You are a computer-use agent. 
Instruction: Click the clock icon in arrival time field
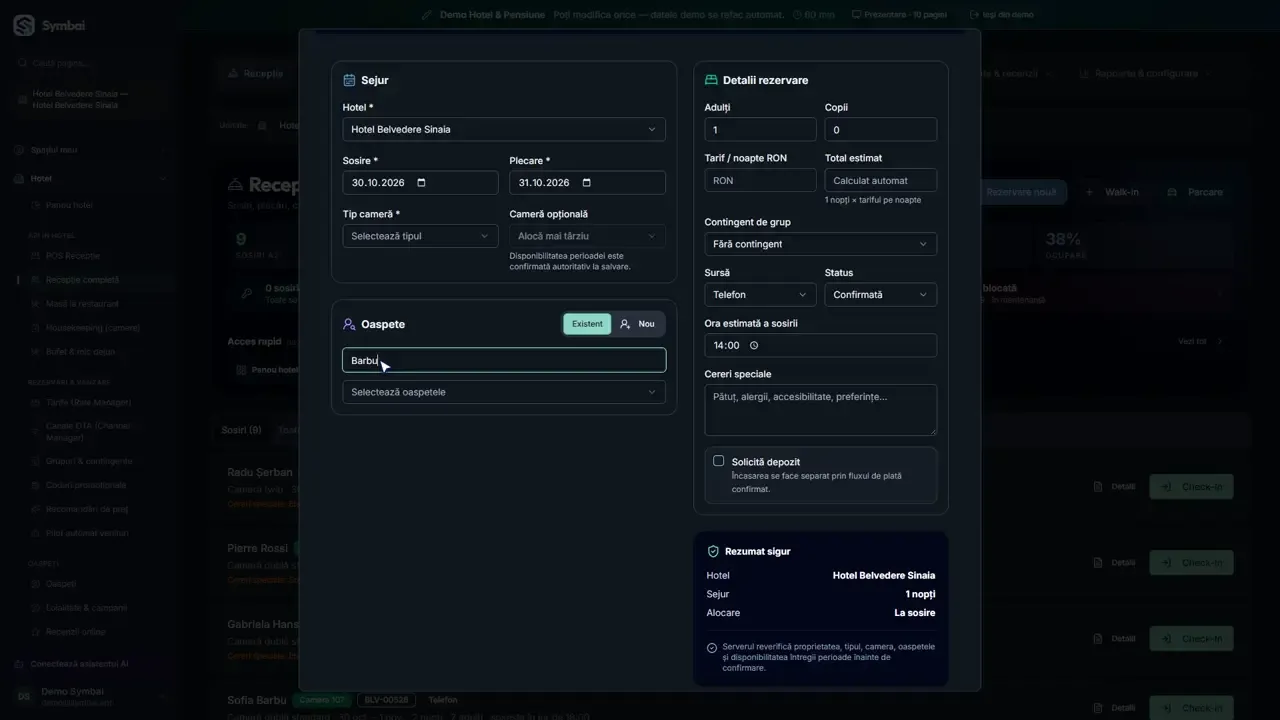[754, 346]
